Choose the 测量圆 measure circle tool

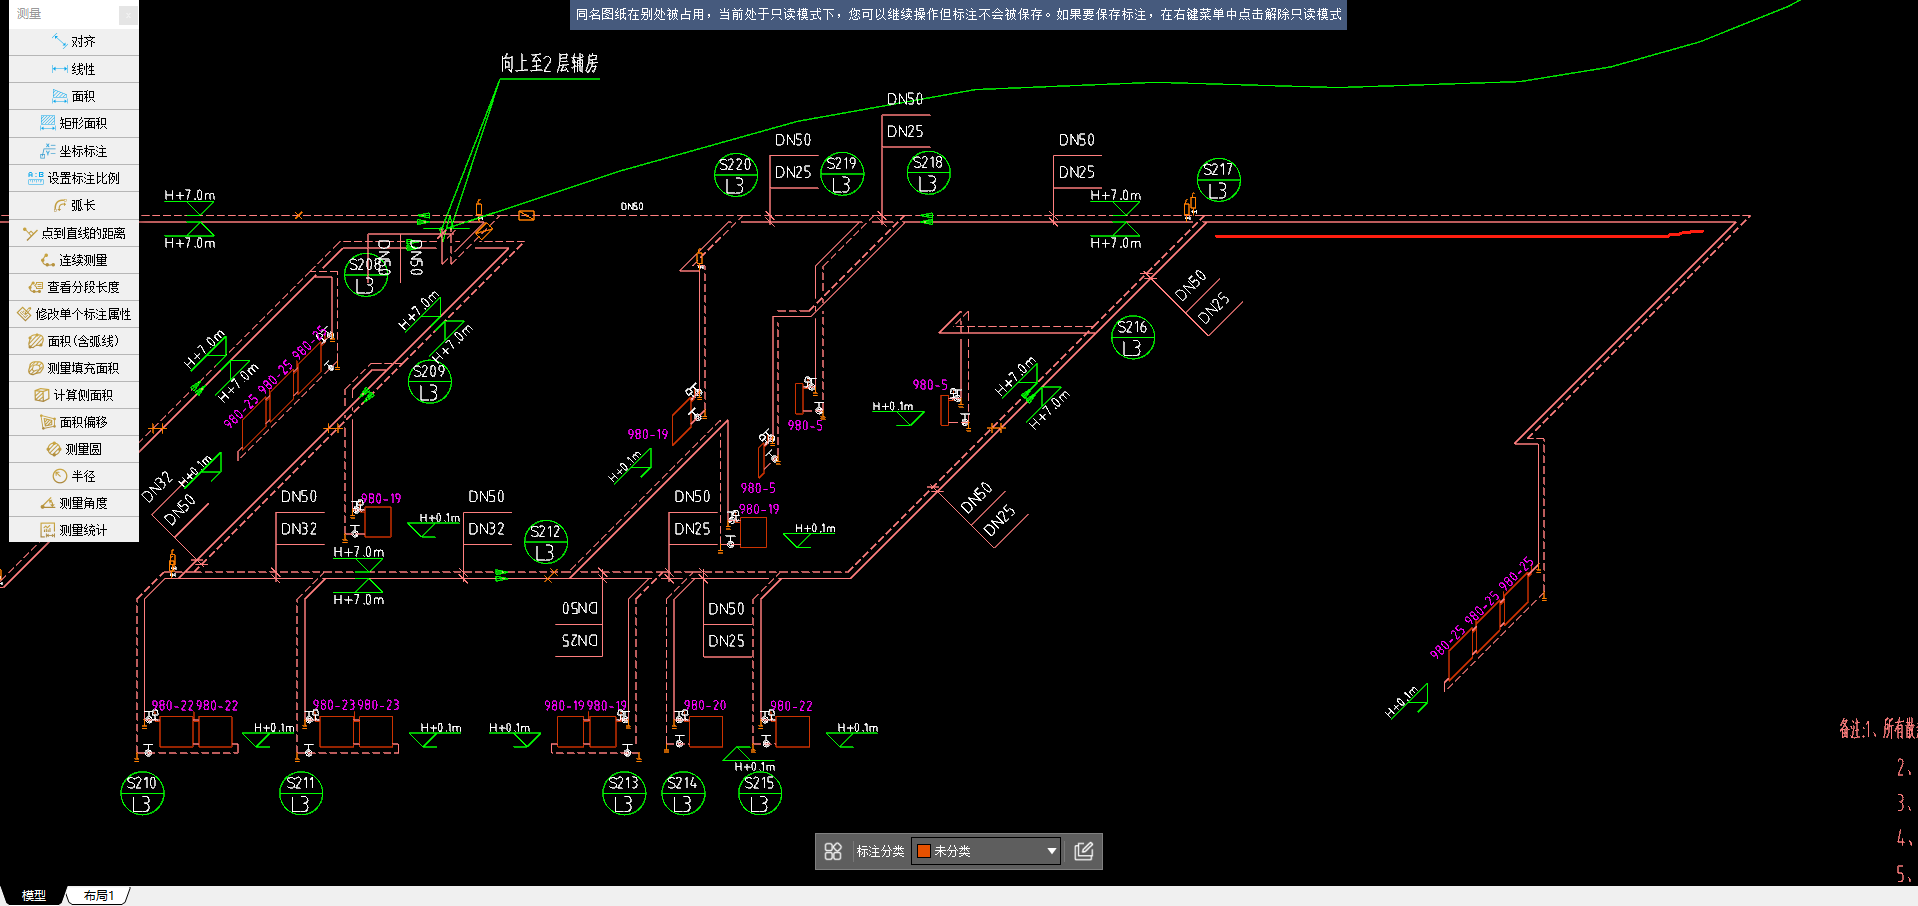click(74, 449)
